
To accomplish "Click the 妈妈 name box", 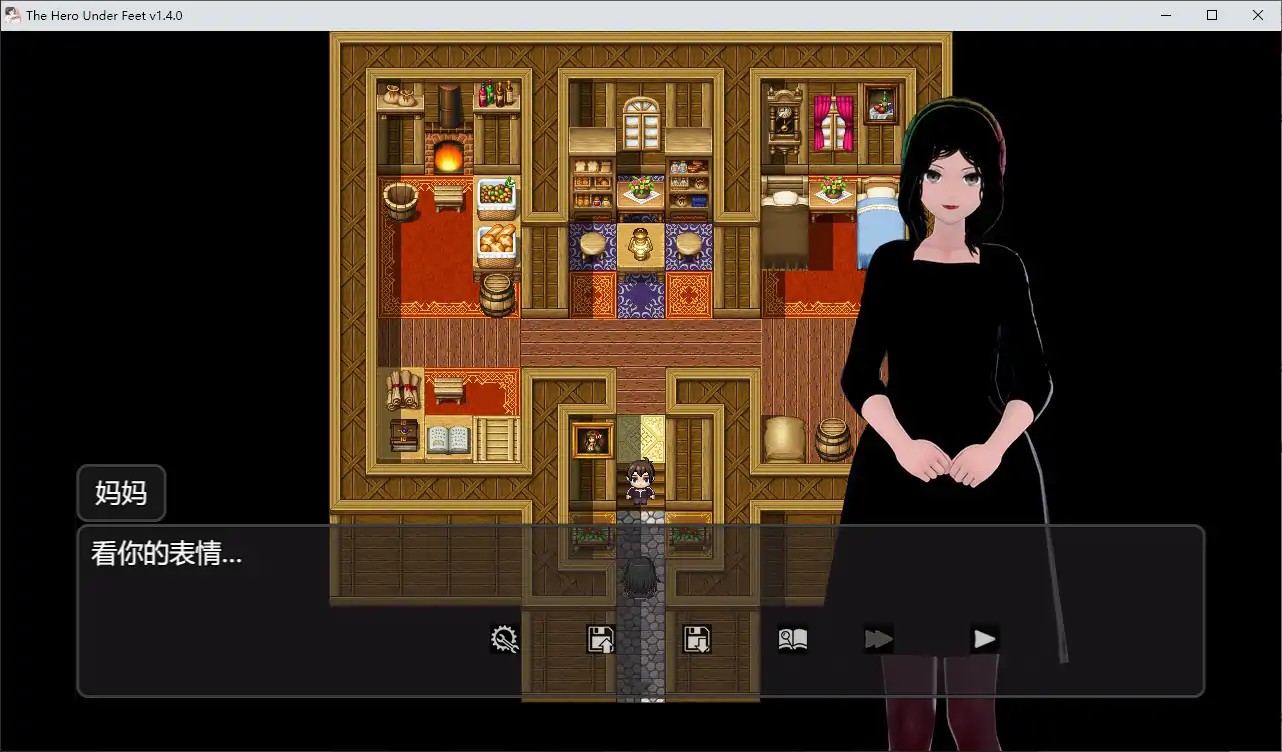I will coord(120,492).
